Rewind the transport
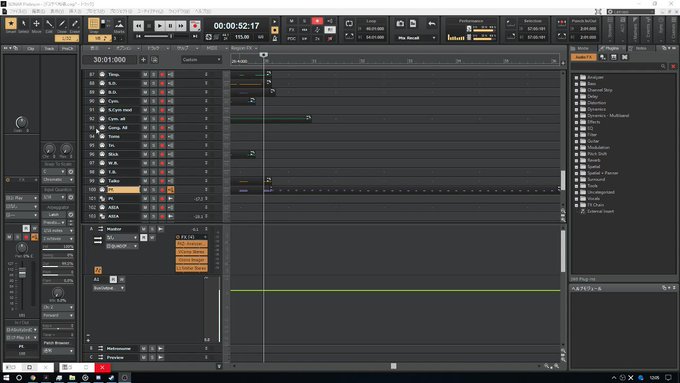The width and height of the screenshot is (680, 383). click(138, 26)
